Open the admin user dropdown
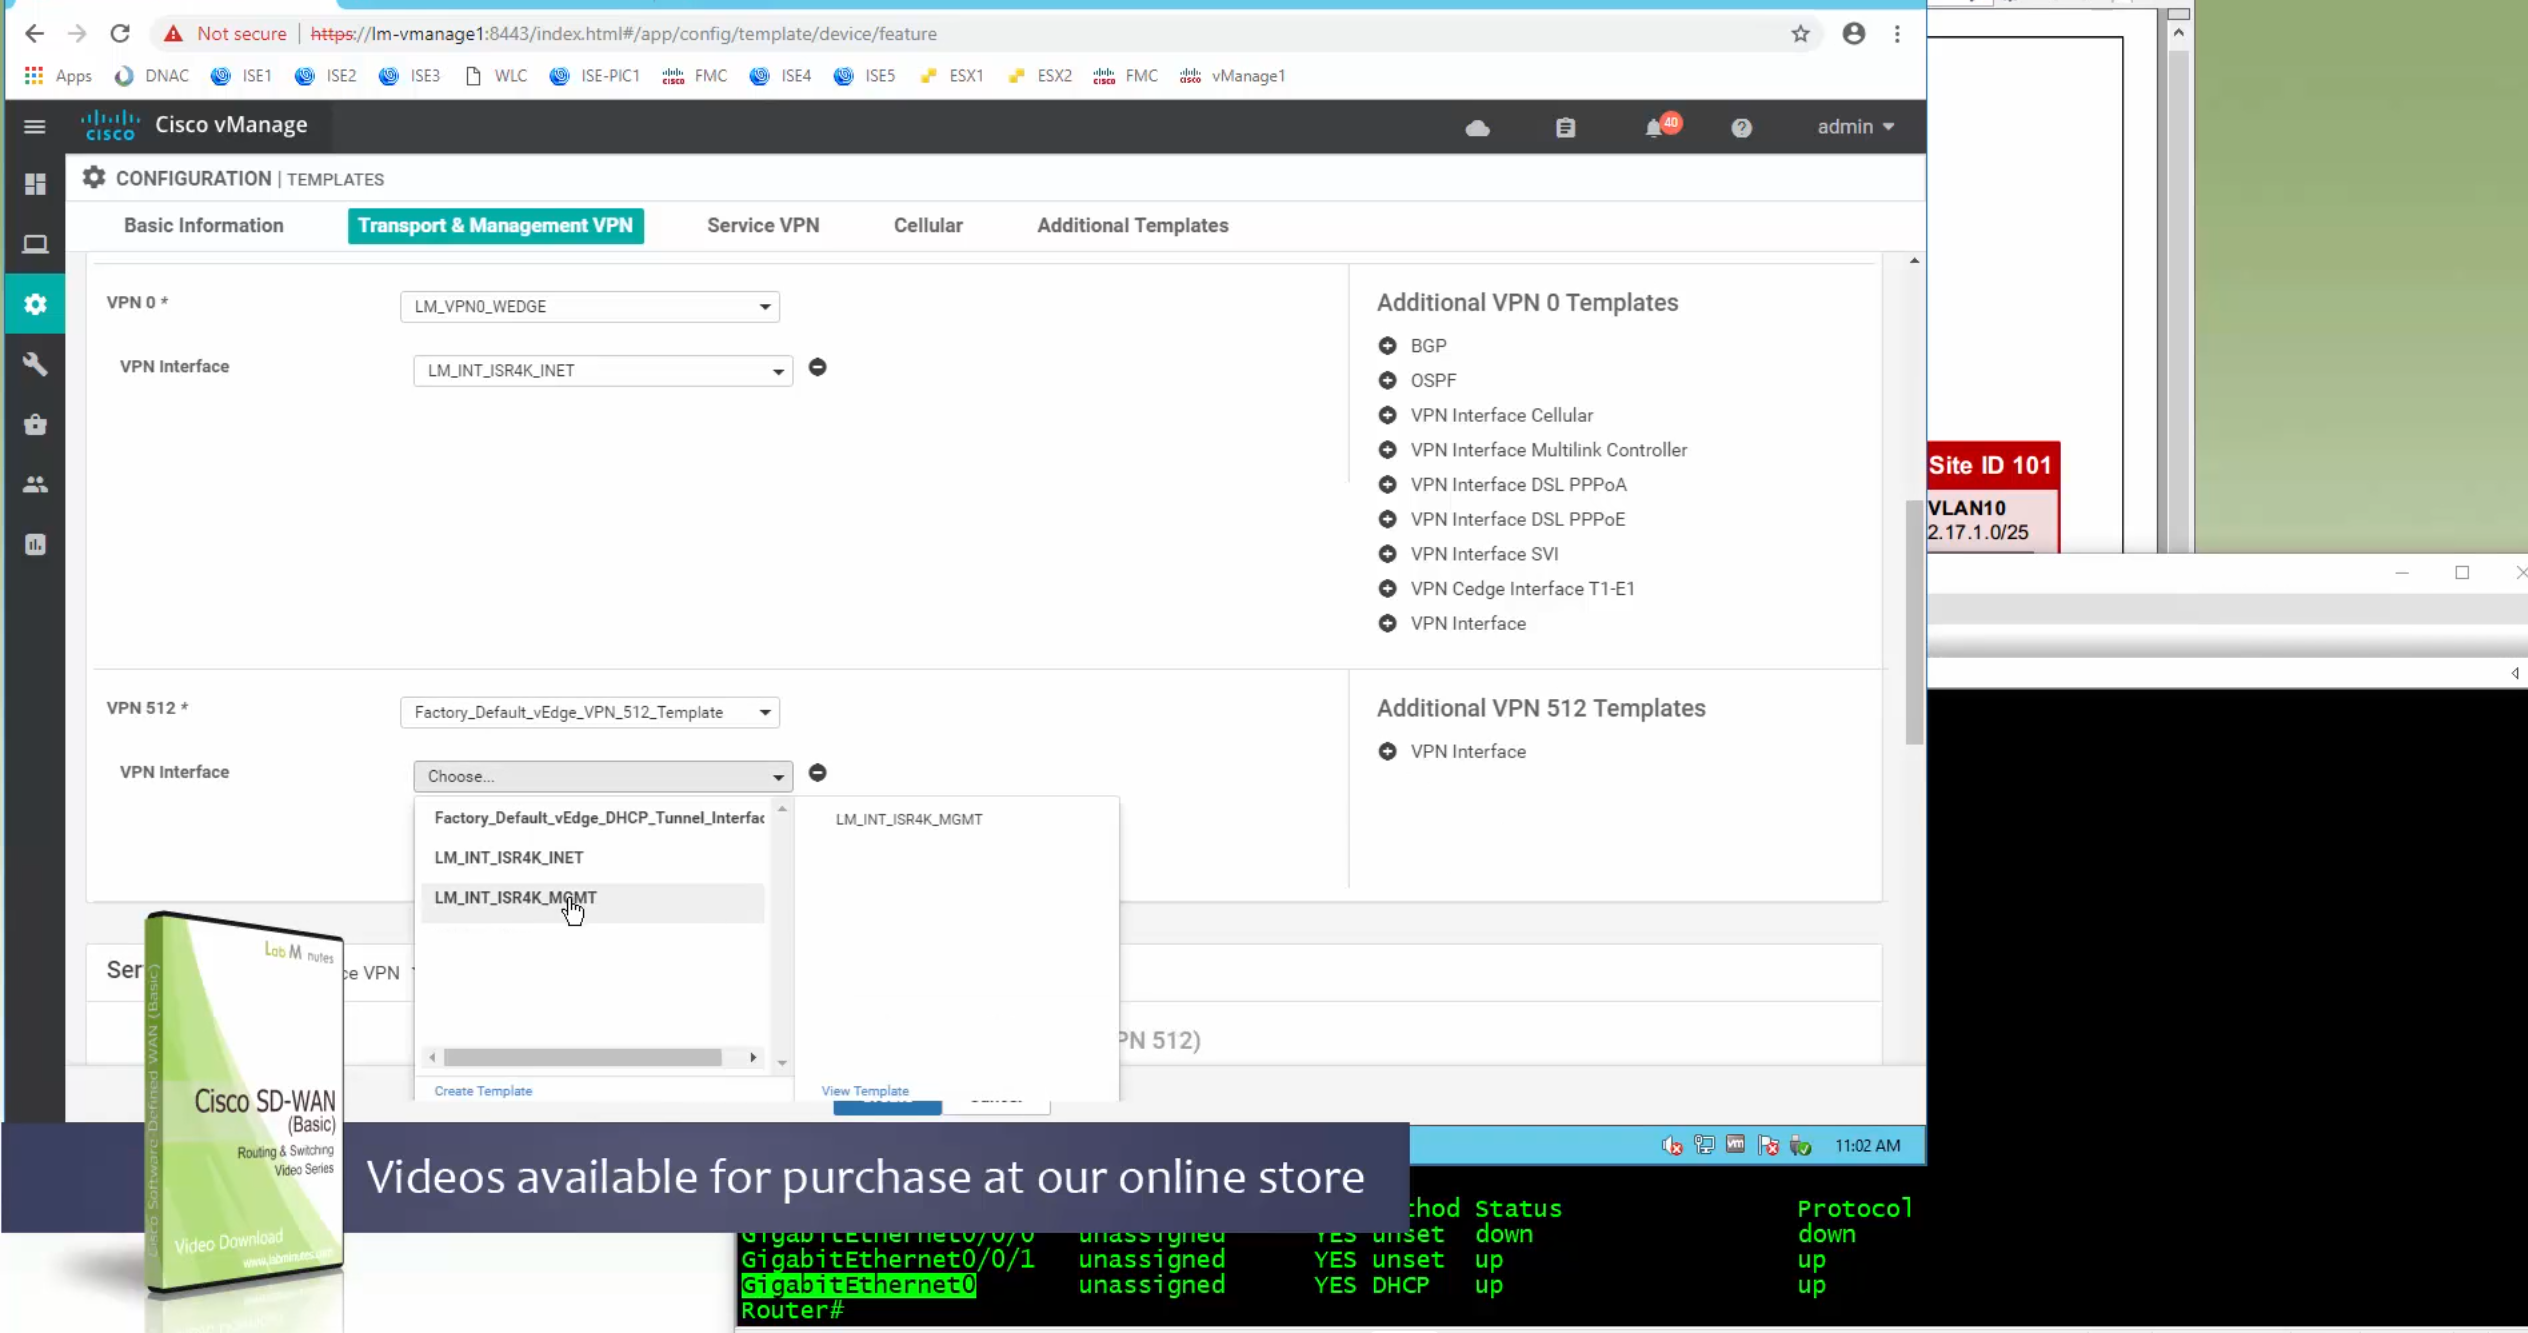Image resolution: width=2528 pixels, height=1333 pixels. point(1855,127)
